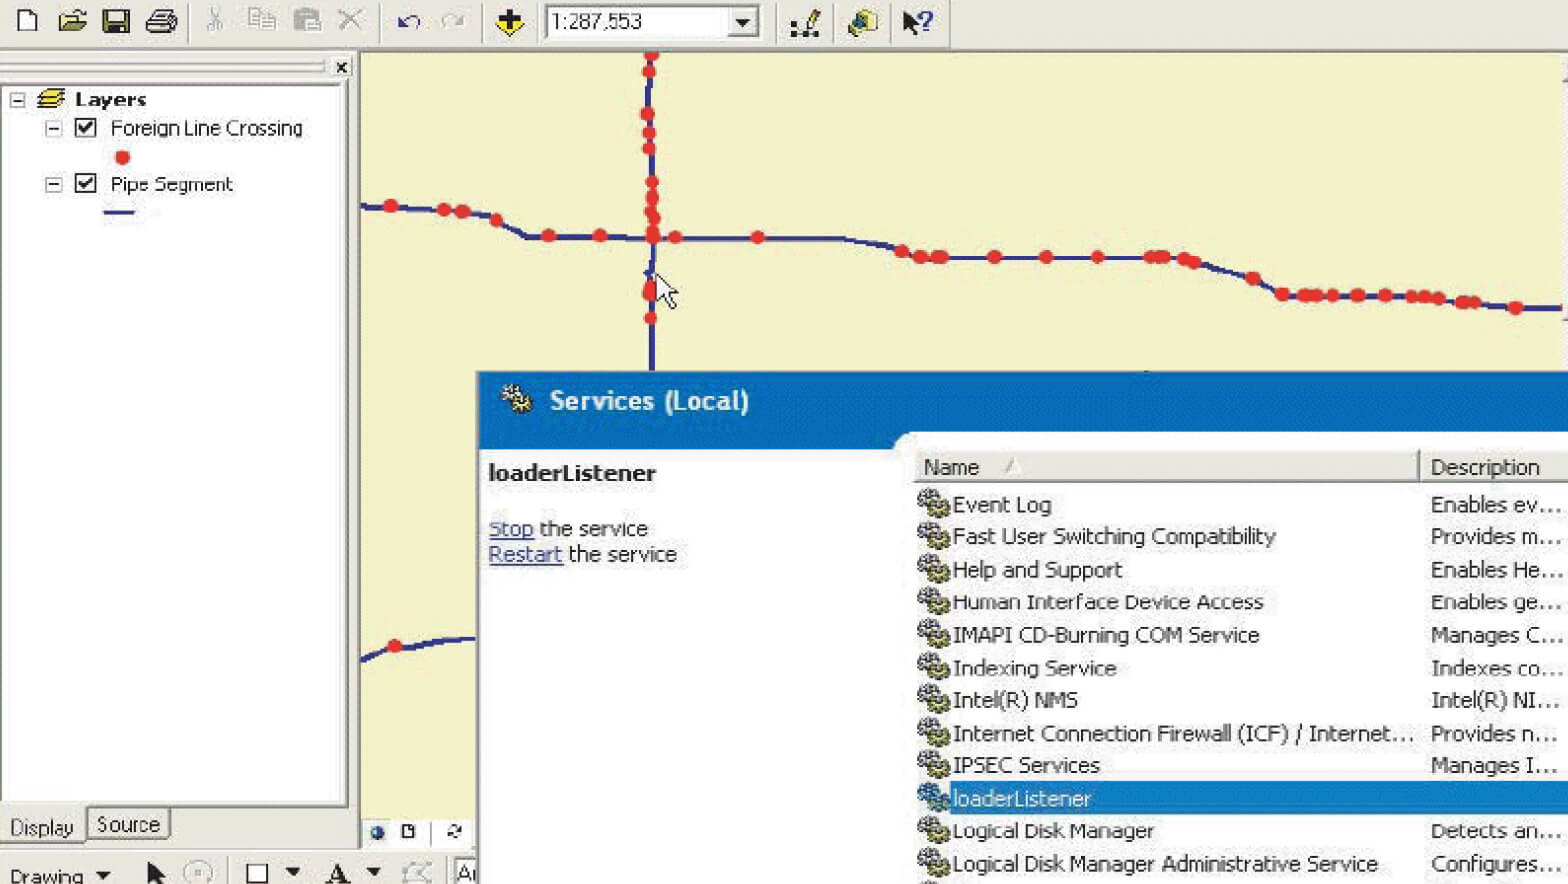This screenshot has height=884, width=1568.
Task: Open the map scale dropdown
Action: coord(742,22)
